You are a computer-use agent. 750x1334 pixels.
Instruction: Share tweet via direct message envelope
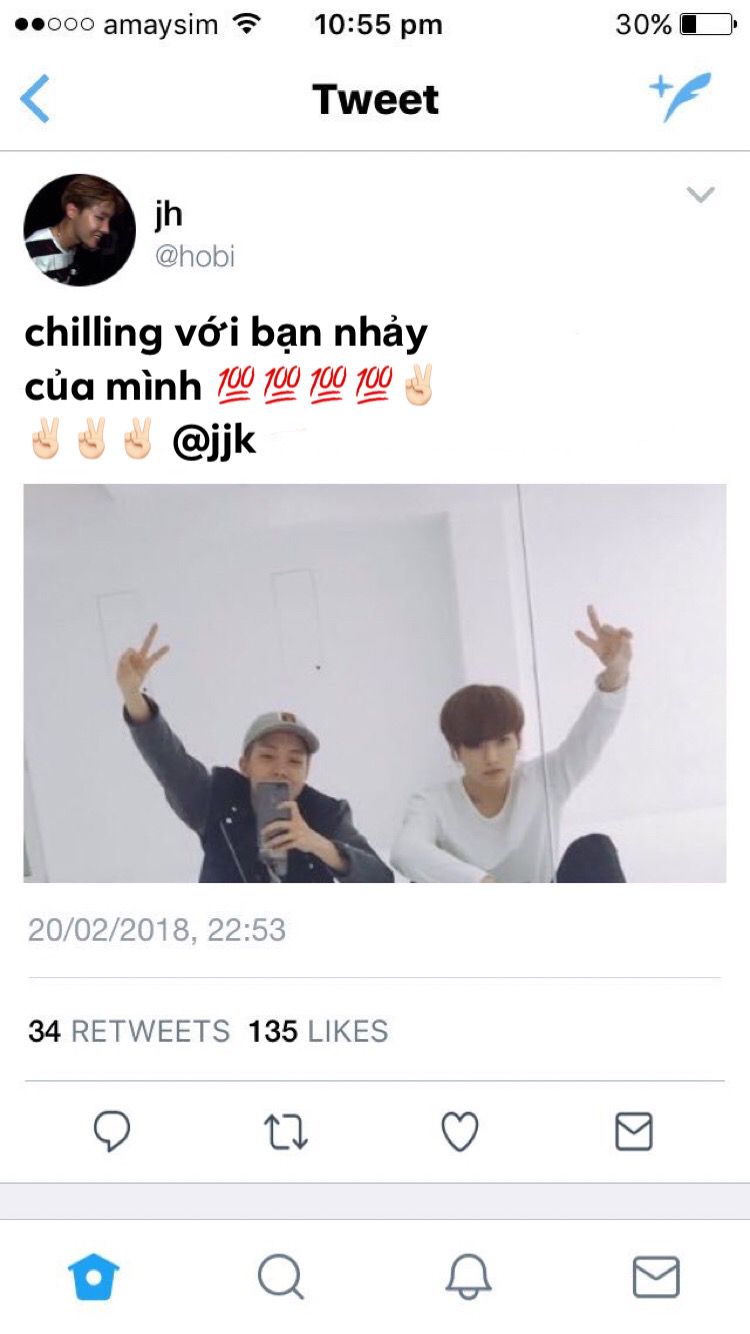634,1131
